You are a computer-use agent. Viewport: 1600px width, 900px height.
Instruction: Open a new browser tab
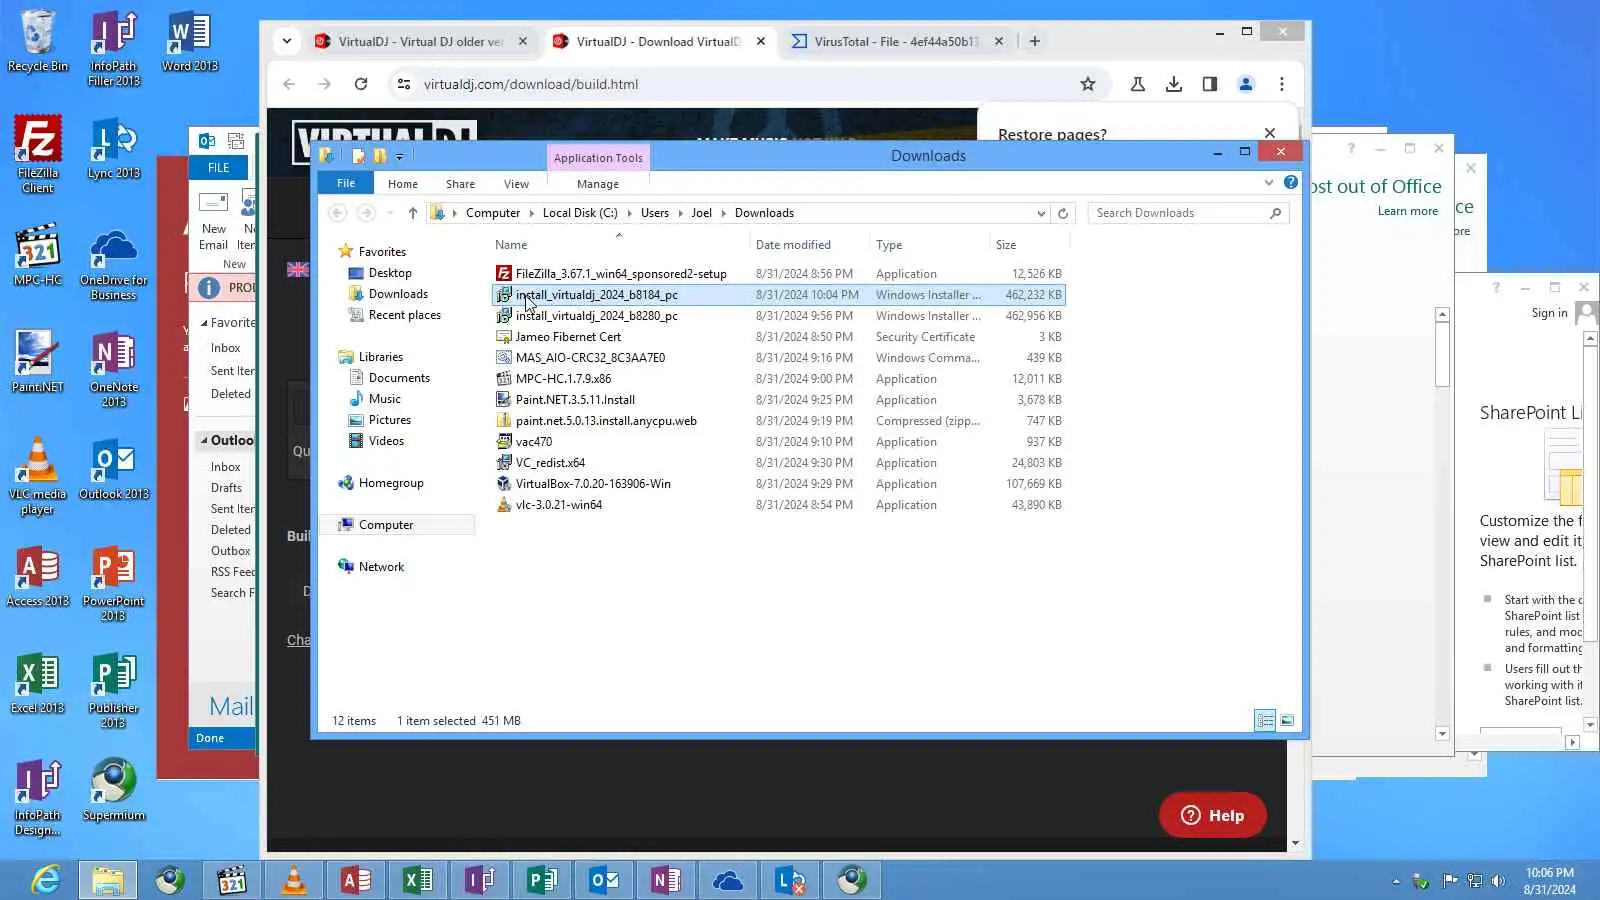click(x=1035, y=41)
